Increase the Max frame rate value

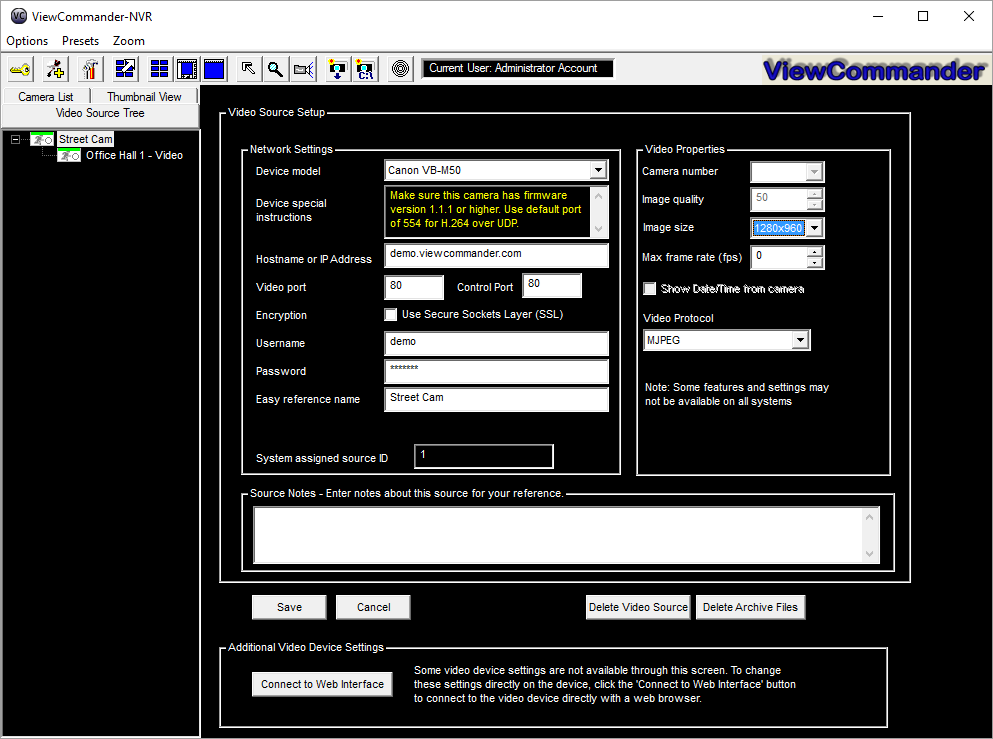tap(815, 252)
